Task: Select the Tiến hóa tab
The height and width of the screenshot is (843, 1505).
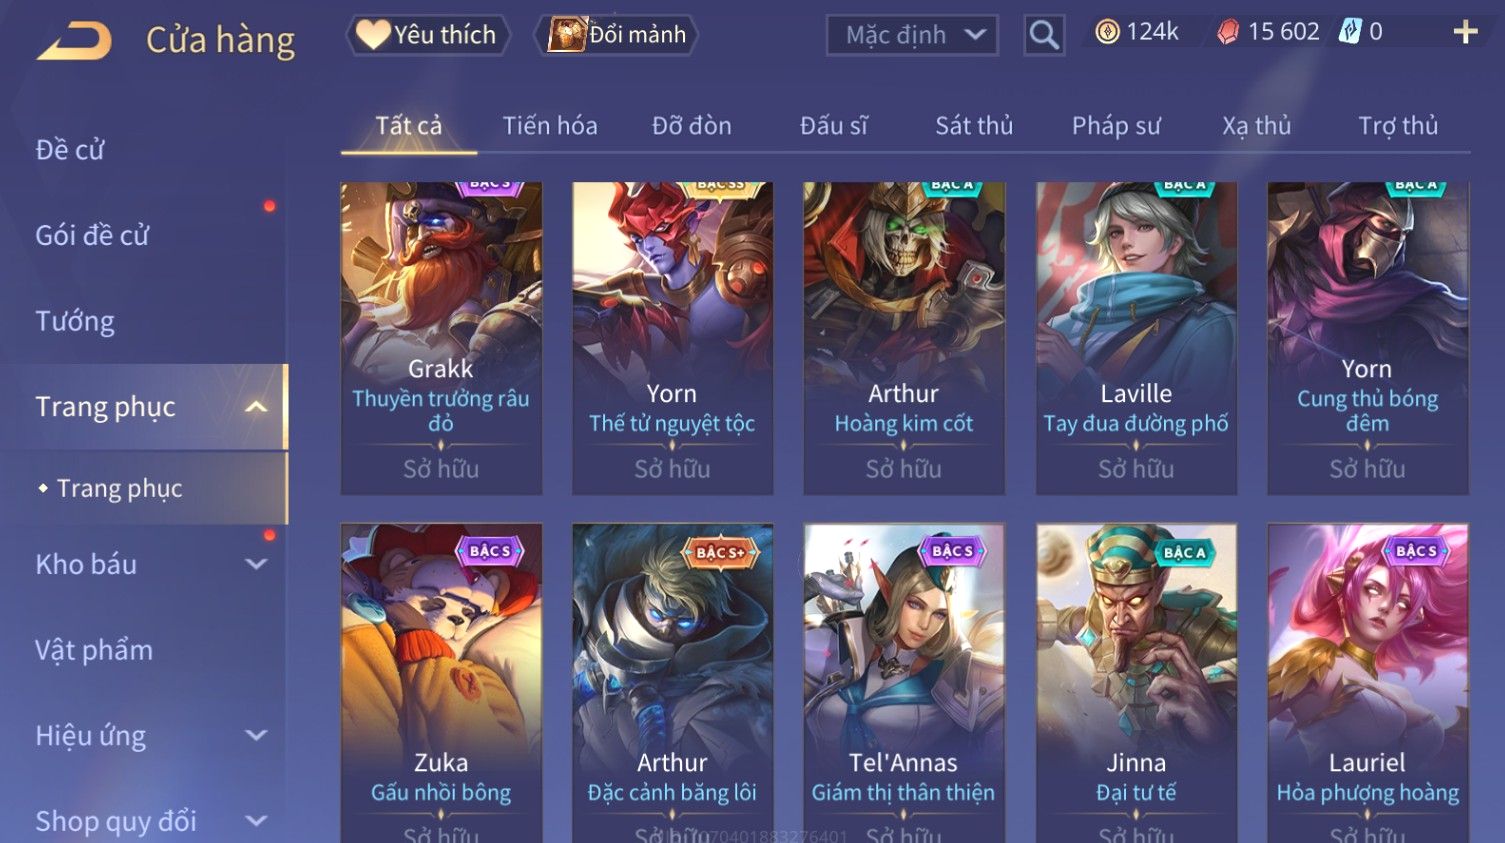Action: (549, 126)
